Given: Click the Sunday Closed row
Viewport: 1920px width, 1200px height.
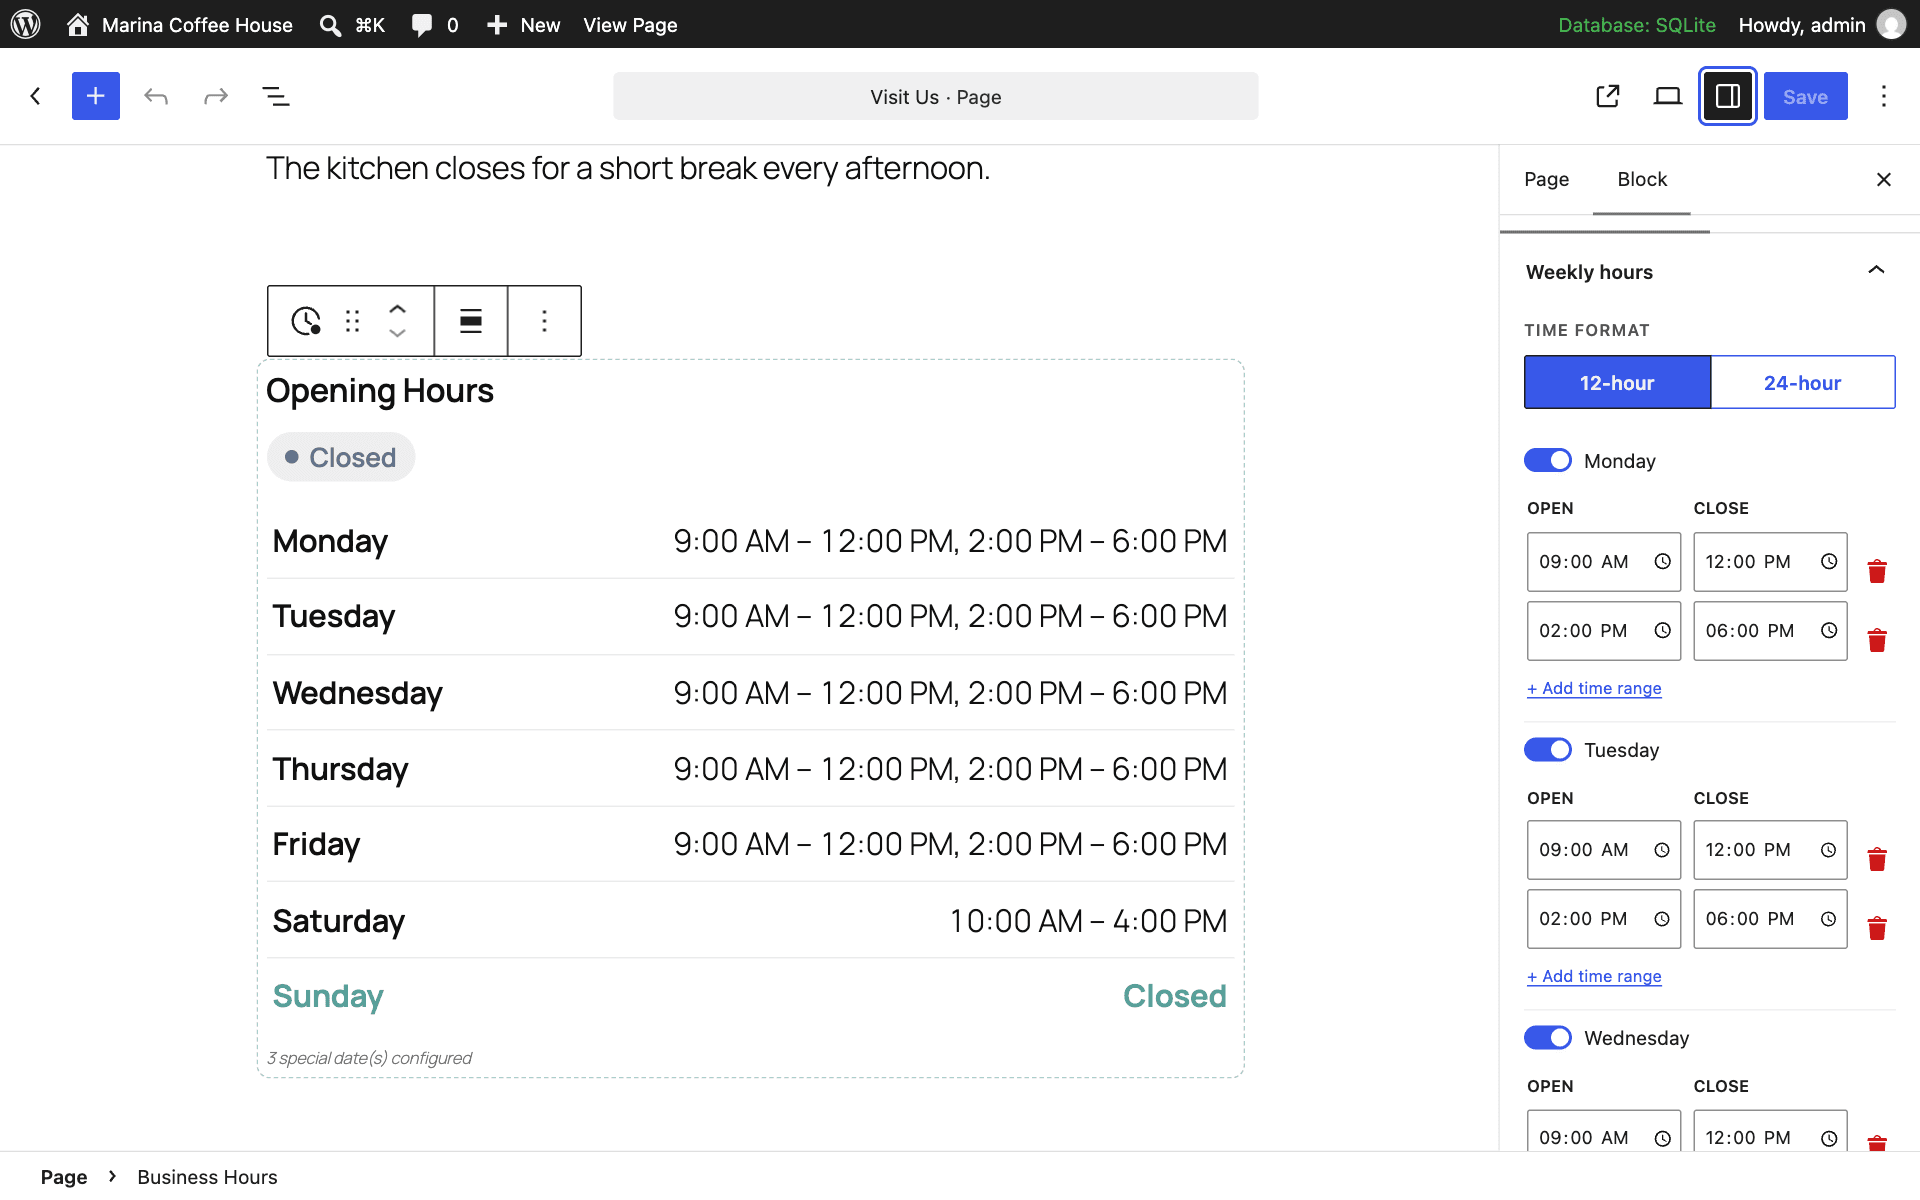Looking at the screenshot, I should tap(750, 995).
